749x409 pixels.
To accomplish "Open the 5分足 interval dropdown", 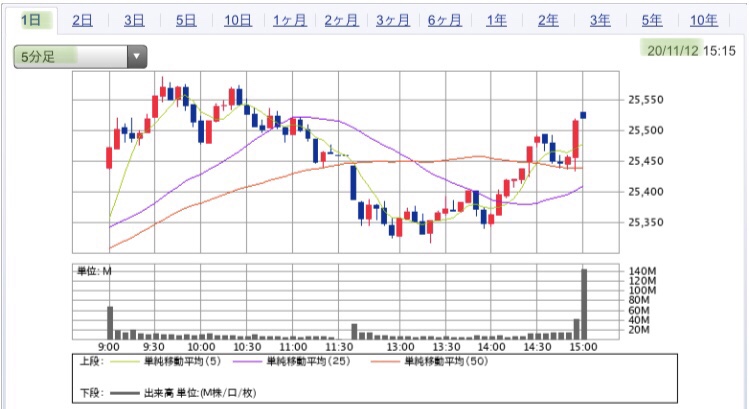I will click(x=80, y=57).
